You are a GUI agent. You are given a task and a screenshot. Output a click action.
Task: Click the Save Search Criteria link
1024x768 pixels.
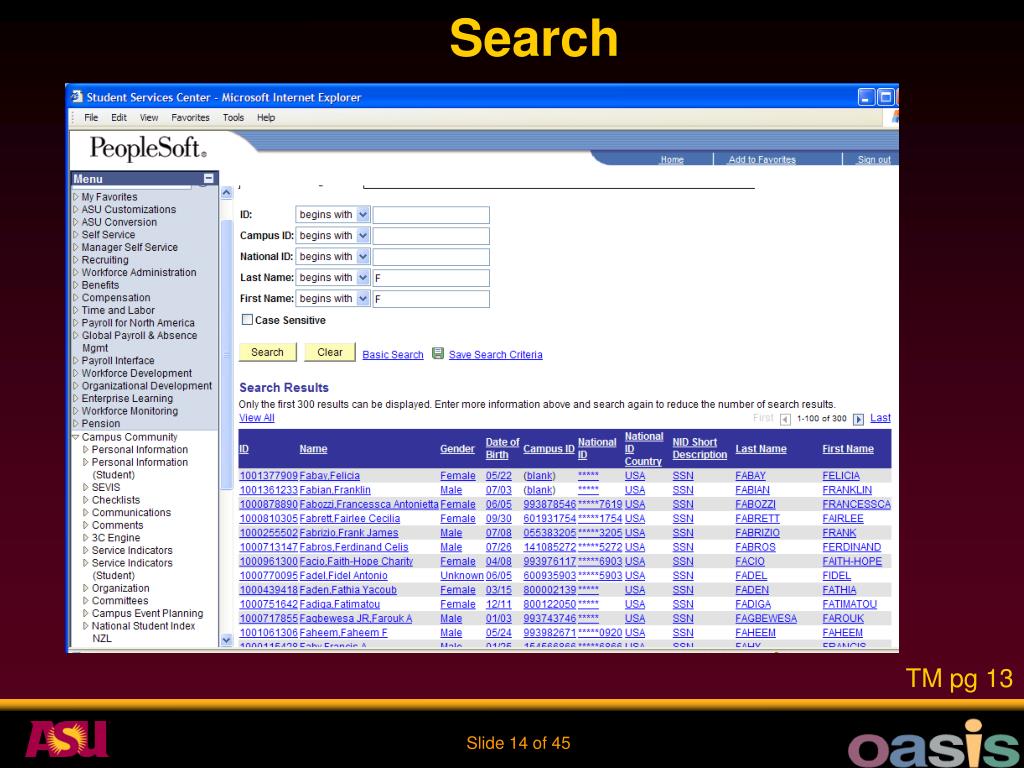(x=496, y=355)
